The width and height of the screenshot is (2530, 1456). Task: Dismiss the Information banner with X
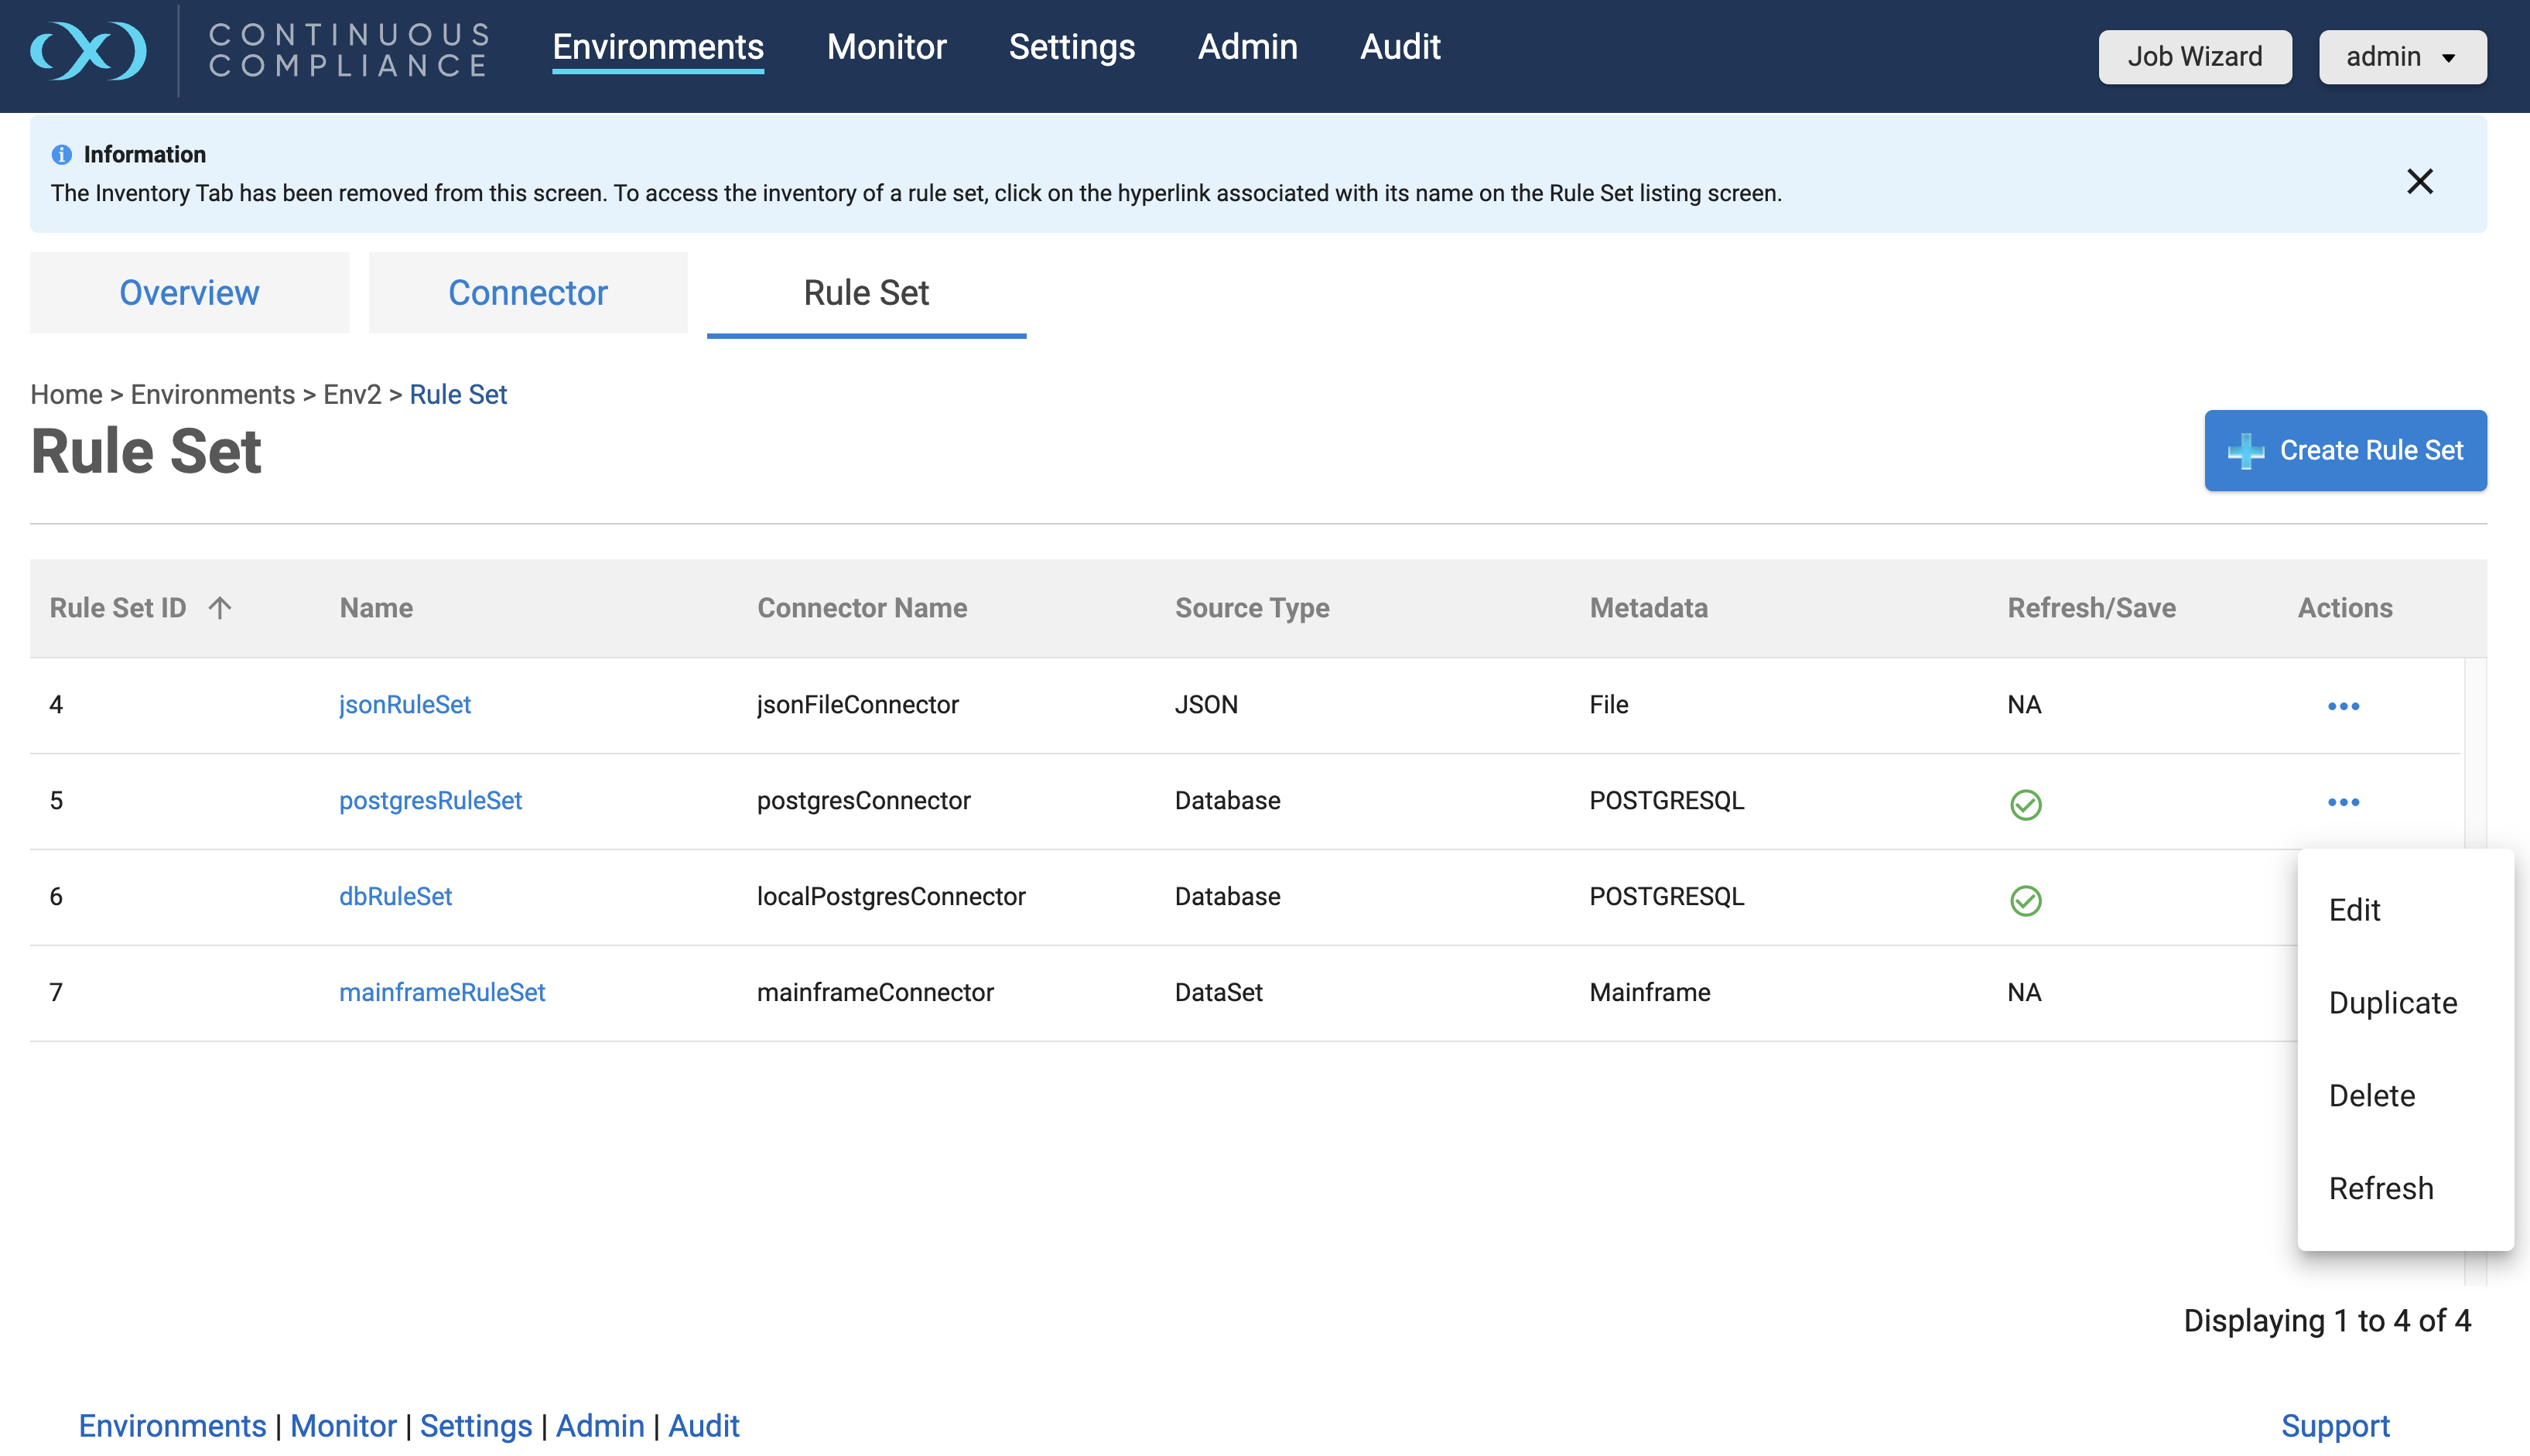tap(2419, 181)
